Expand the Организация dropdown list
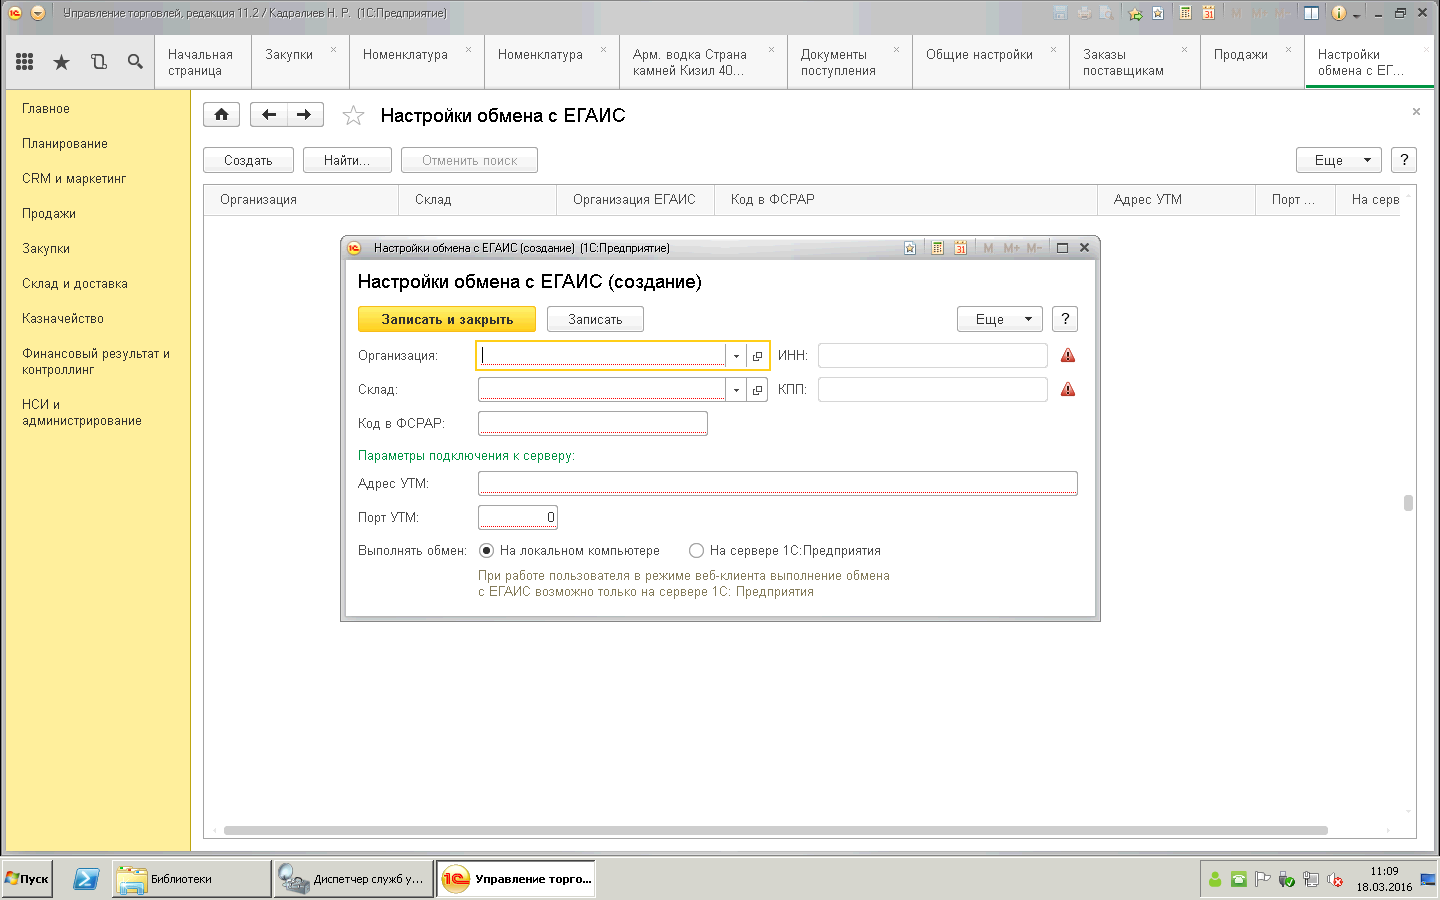This screenshot has height=900, width=1440. pyautogui.click(x=736, y=356)
